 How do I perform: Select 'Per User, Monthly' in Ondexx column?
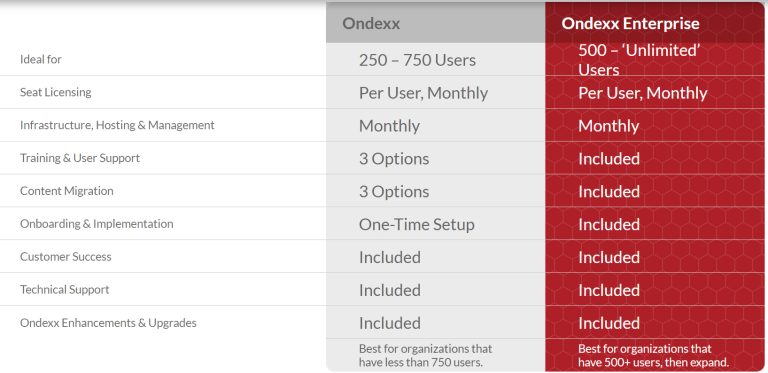pos(423,93)
